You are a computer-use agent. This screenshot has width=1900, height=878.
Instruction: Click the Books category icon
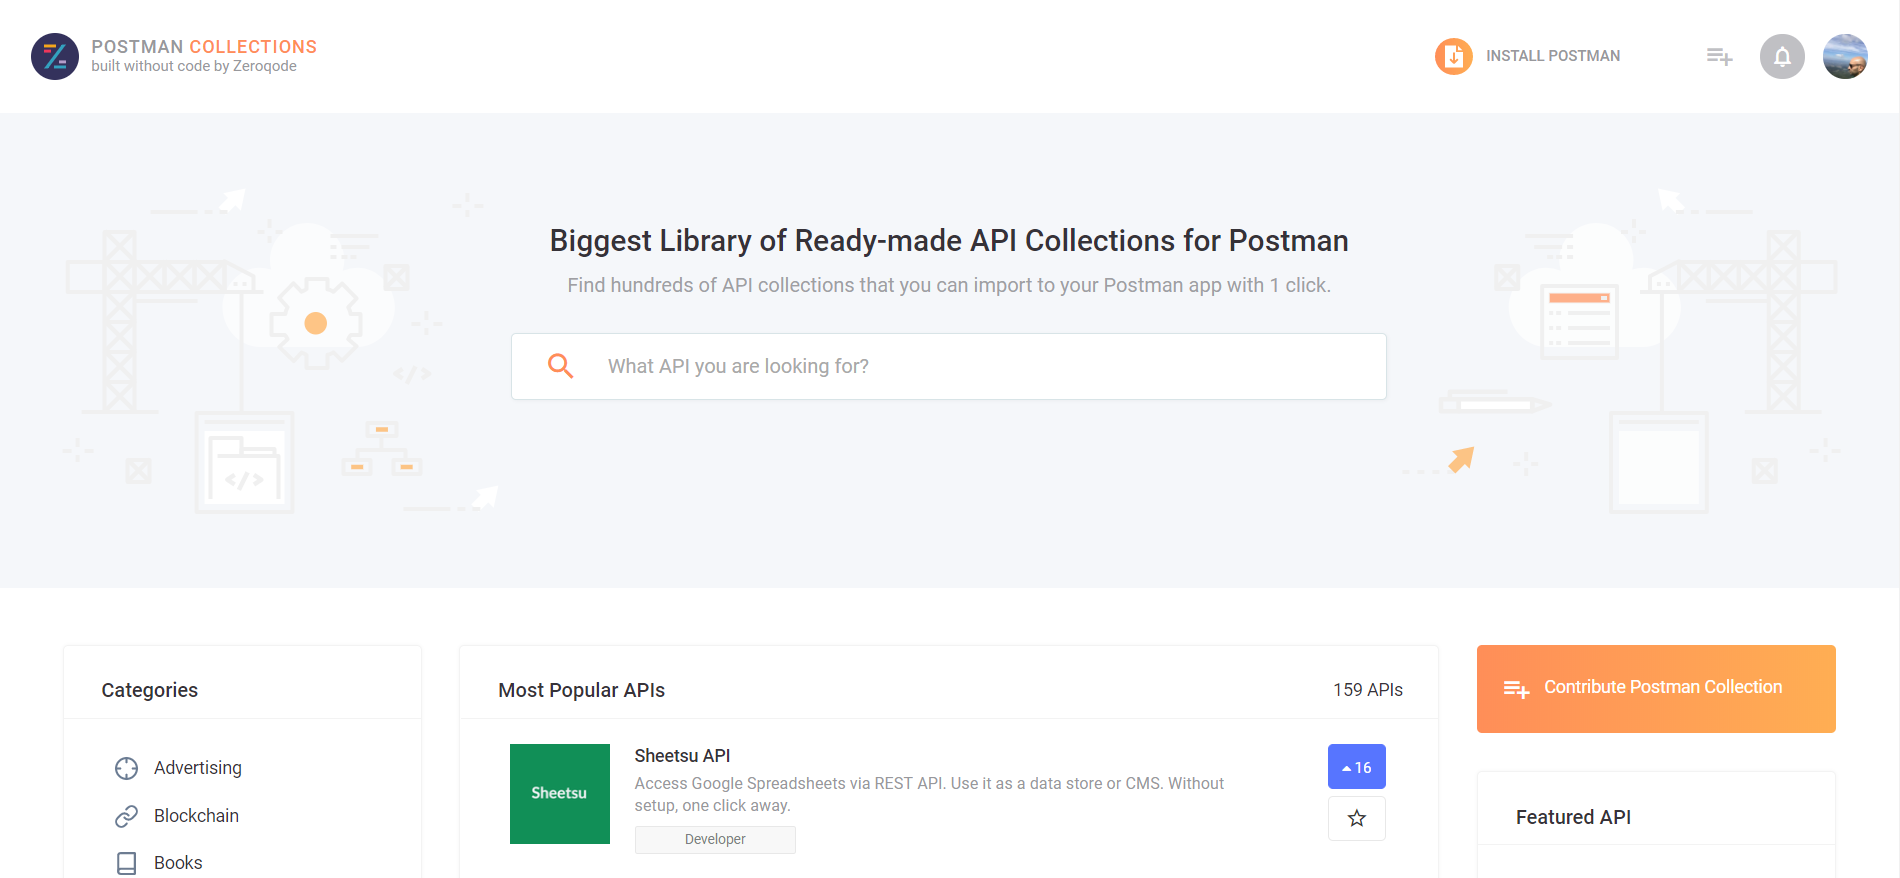[x=126, y=863]
